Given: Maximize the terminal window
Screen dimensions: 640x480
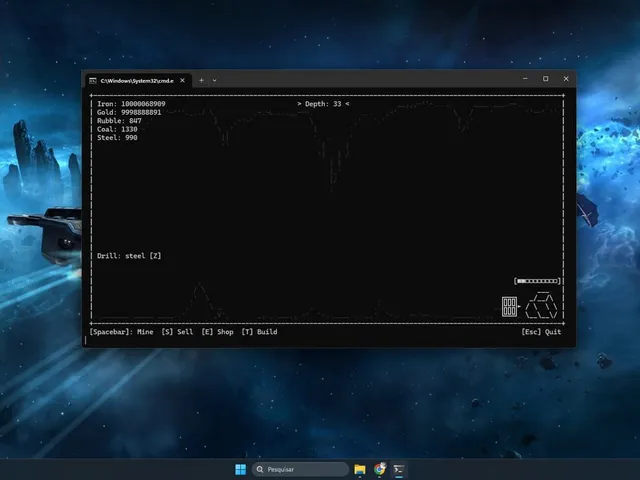Looking at the screenshot, I should pos(546,79).
